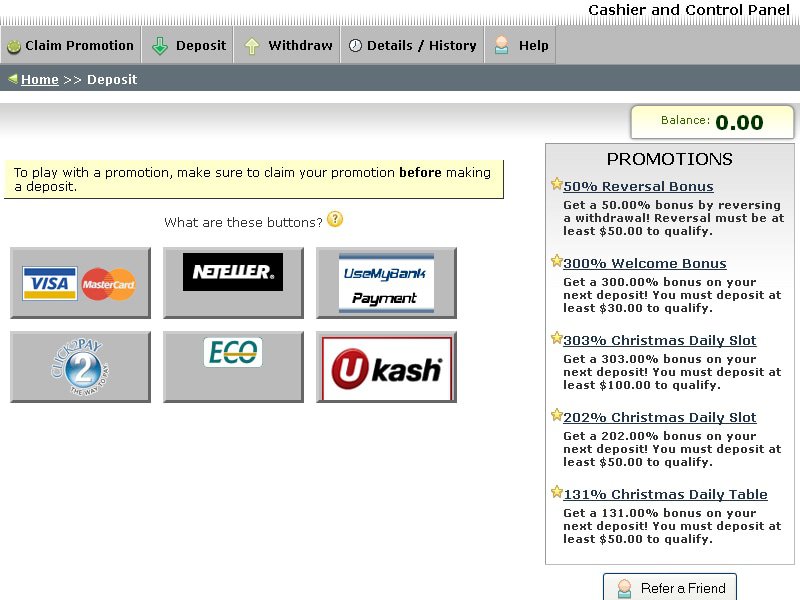800x600 pixels.
Task: Choose Ukash deposit method
Action: (387, 367)
